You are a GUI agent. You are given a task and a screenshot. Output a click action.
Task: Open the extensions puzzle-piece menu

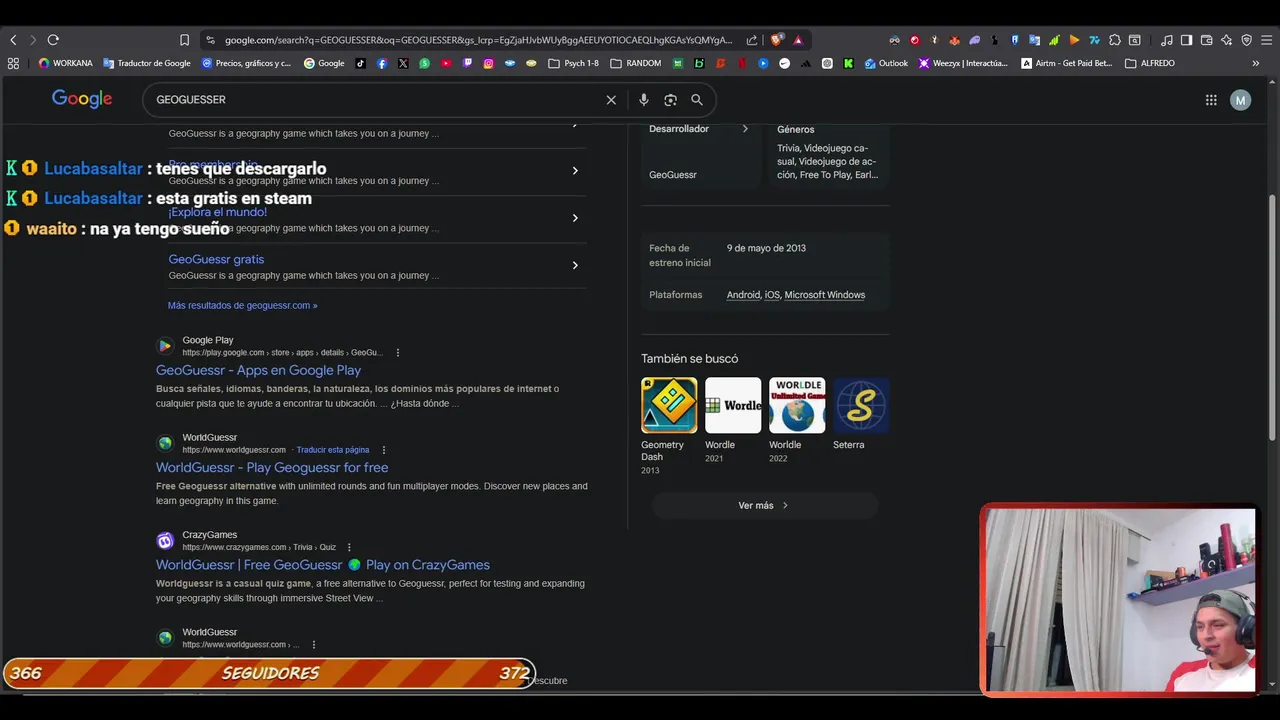(1114, 40)
